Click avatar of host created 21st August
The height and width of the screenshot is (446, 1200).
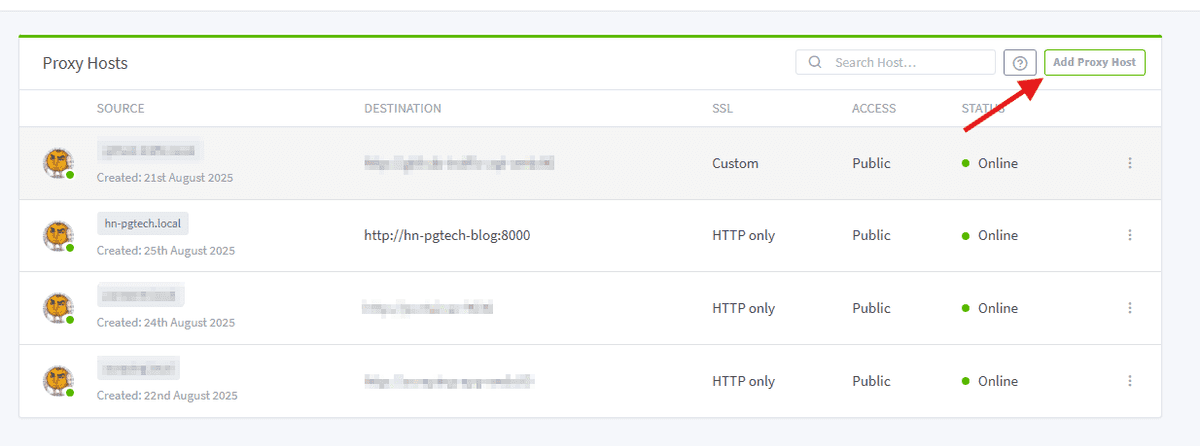coord(58,163)
